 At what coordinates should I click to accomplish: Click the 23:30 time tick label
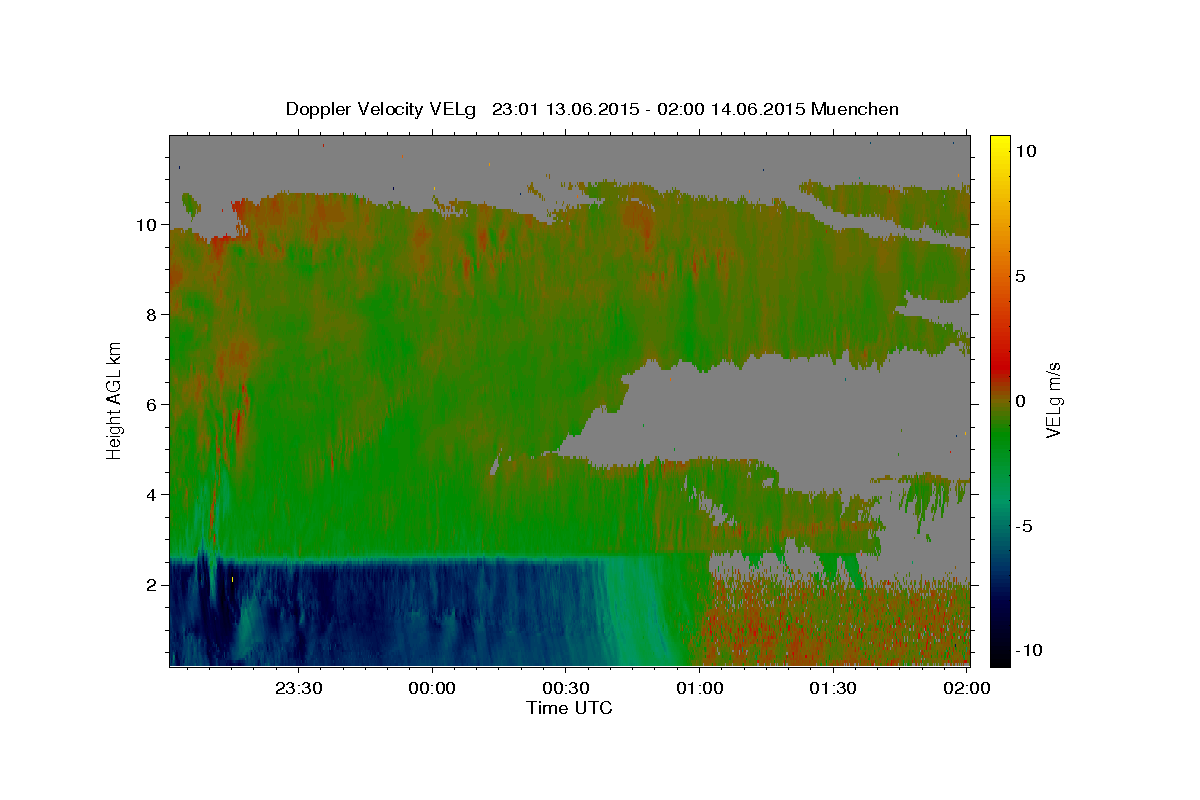(299, 689)
